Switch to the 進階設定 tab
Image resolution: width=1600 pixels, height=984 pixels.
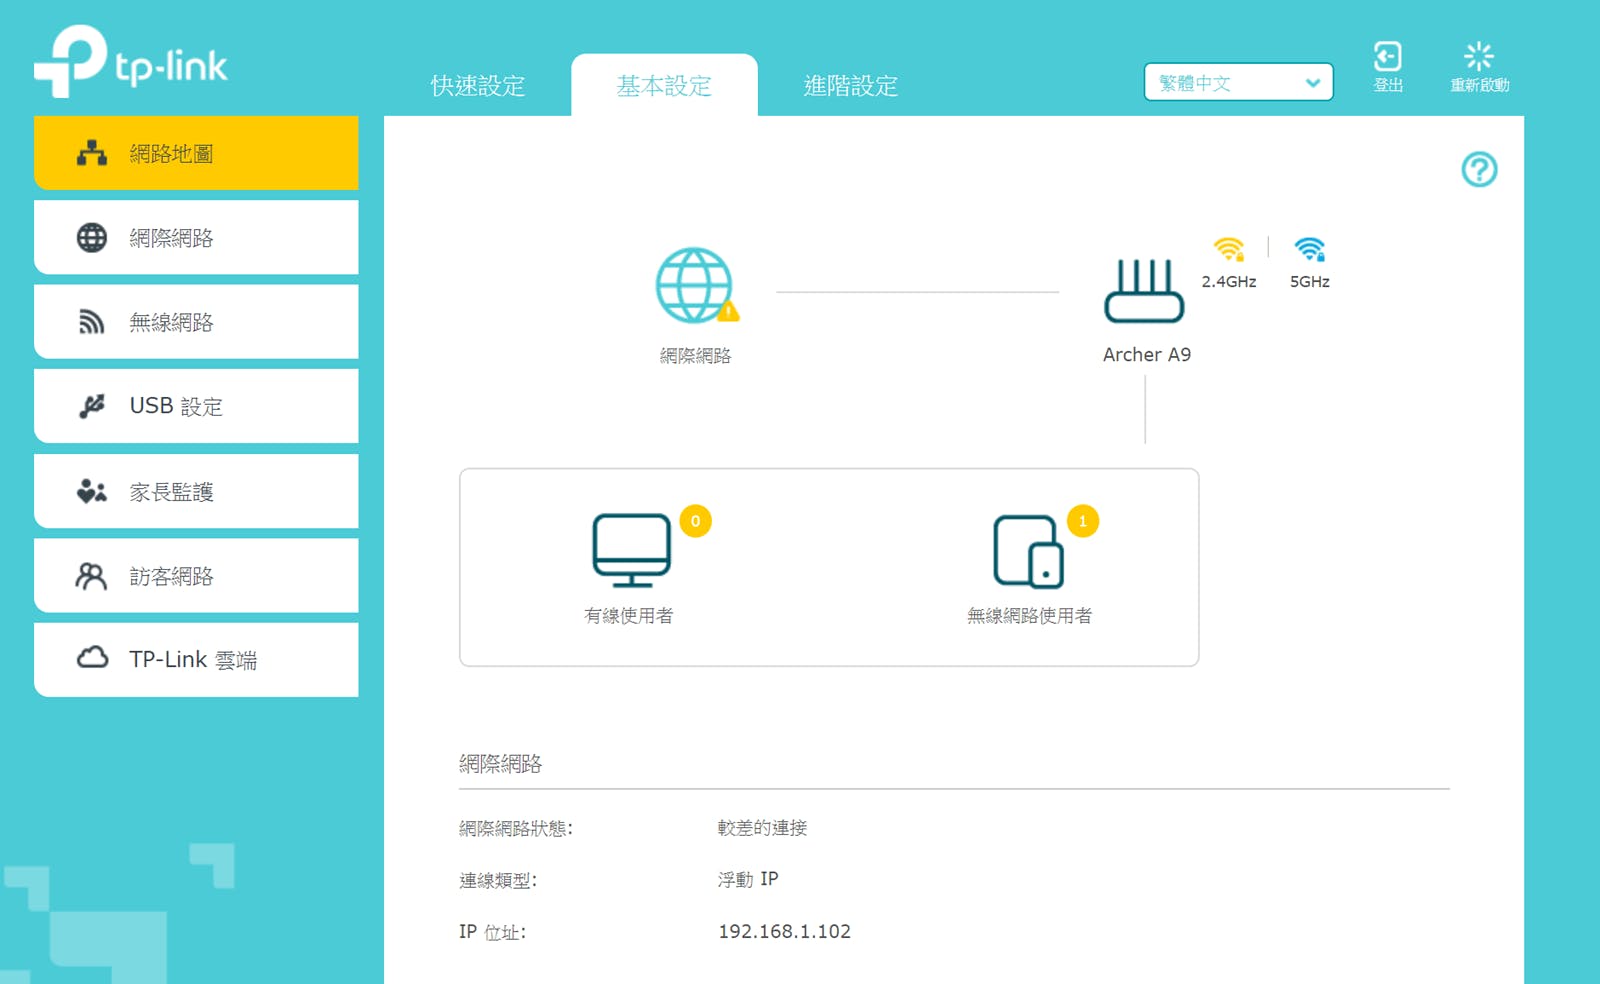tap(849, 86)
